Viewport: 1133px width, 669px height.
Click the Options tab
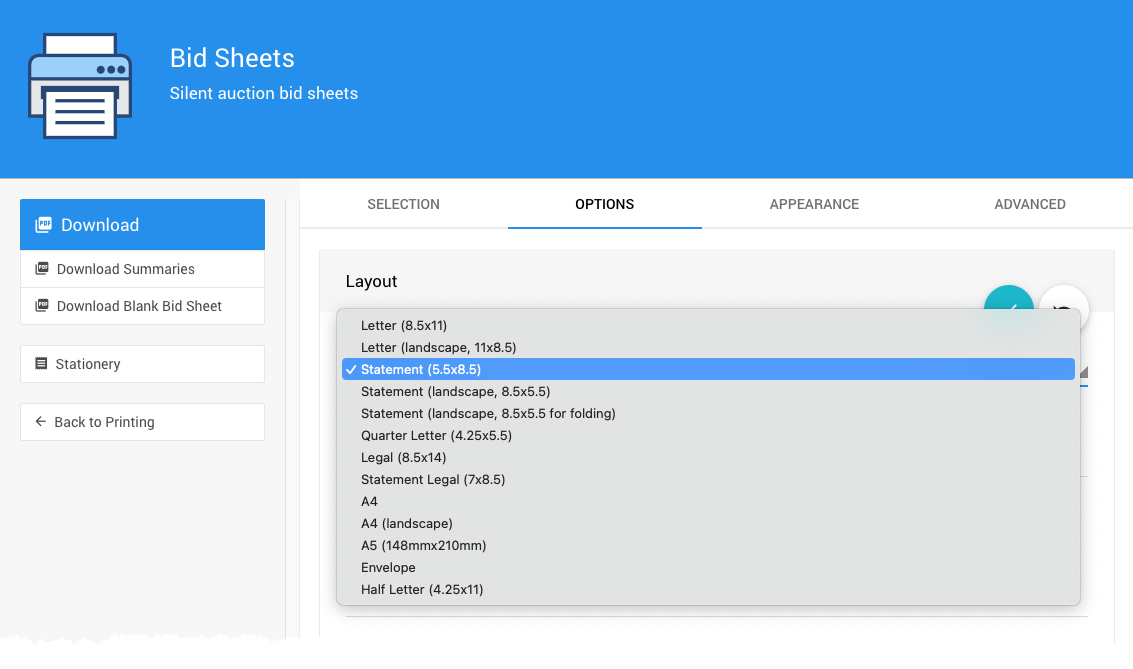pyautogui.click(x=604, y=204)
